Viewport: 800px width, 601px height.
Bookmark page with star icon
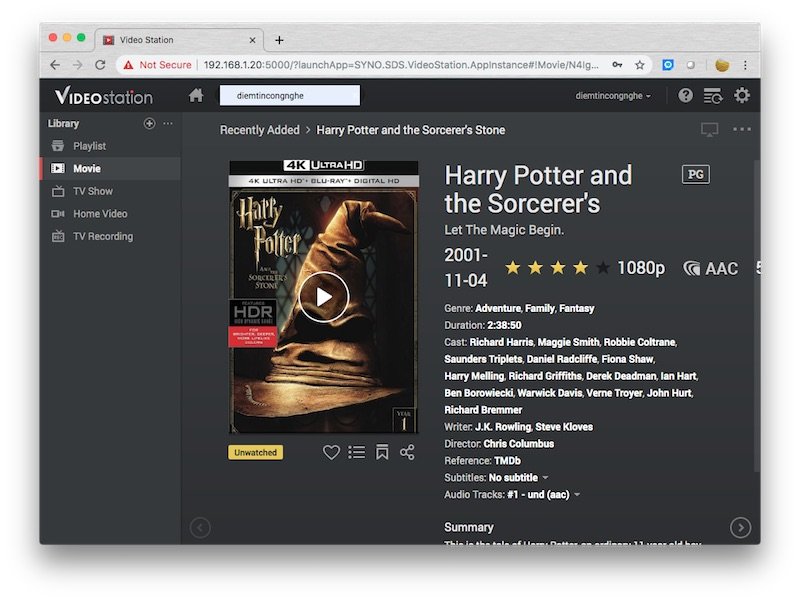click(x=640, y=65)
